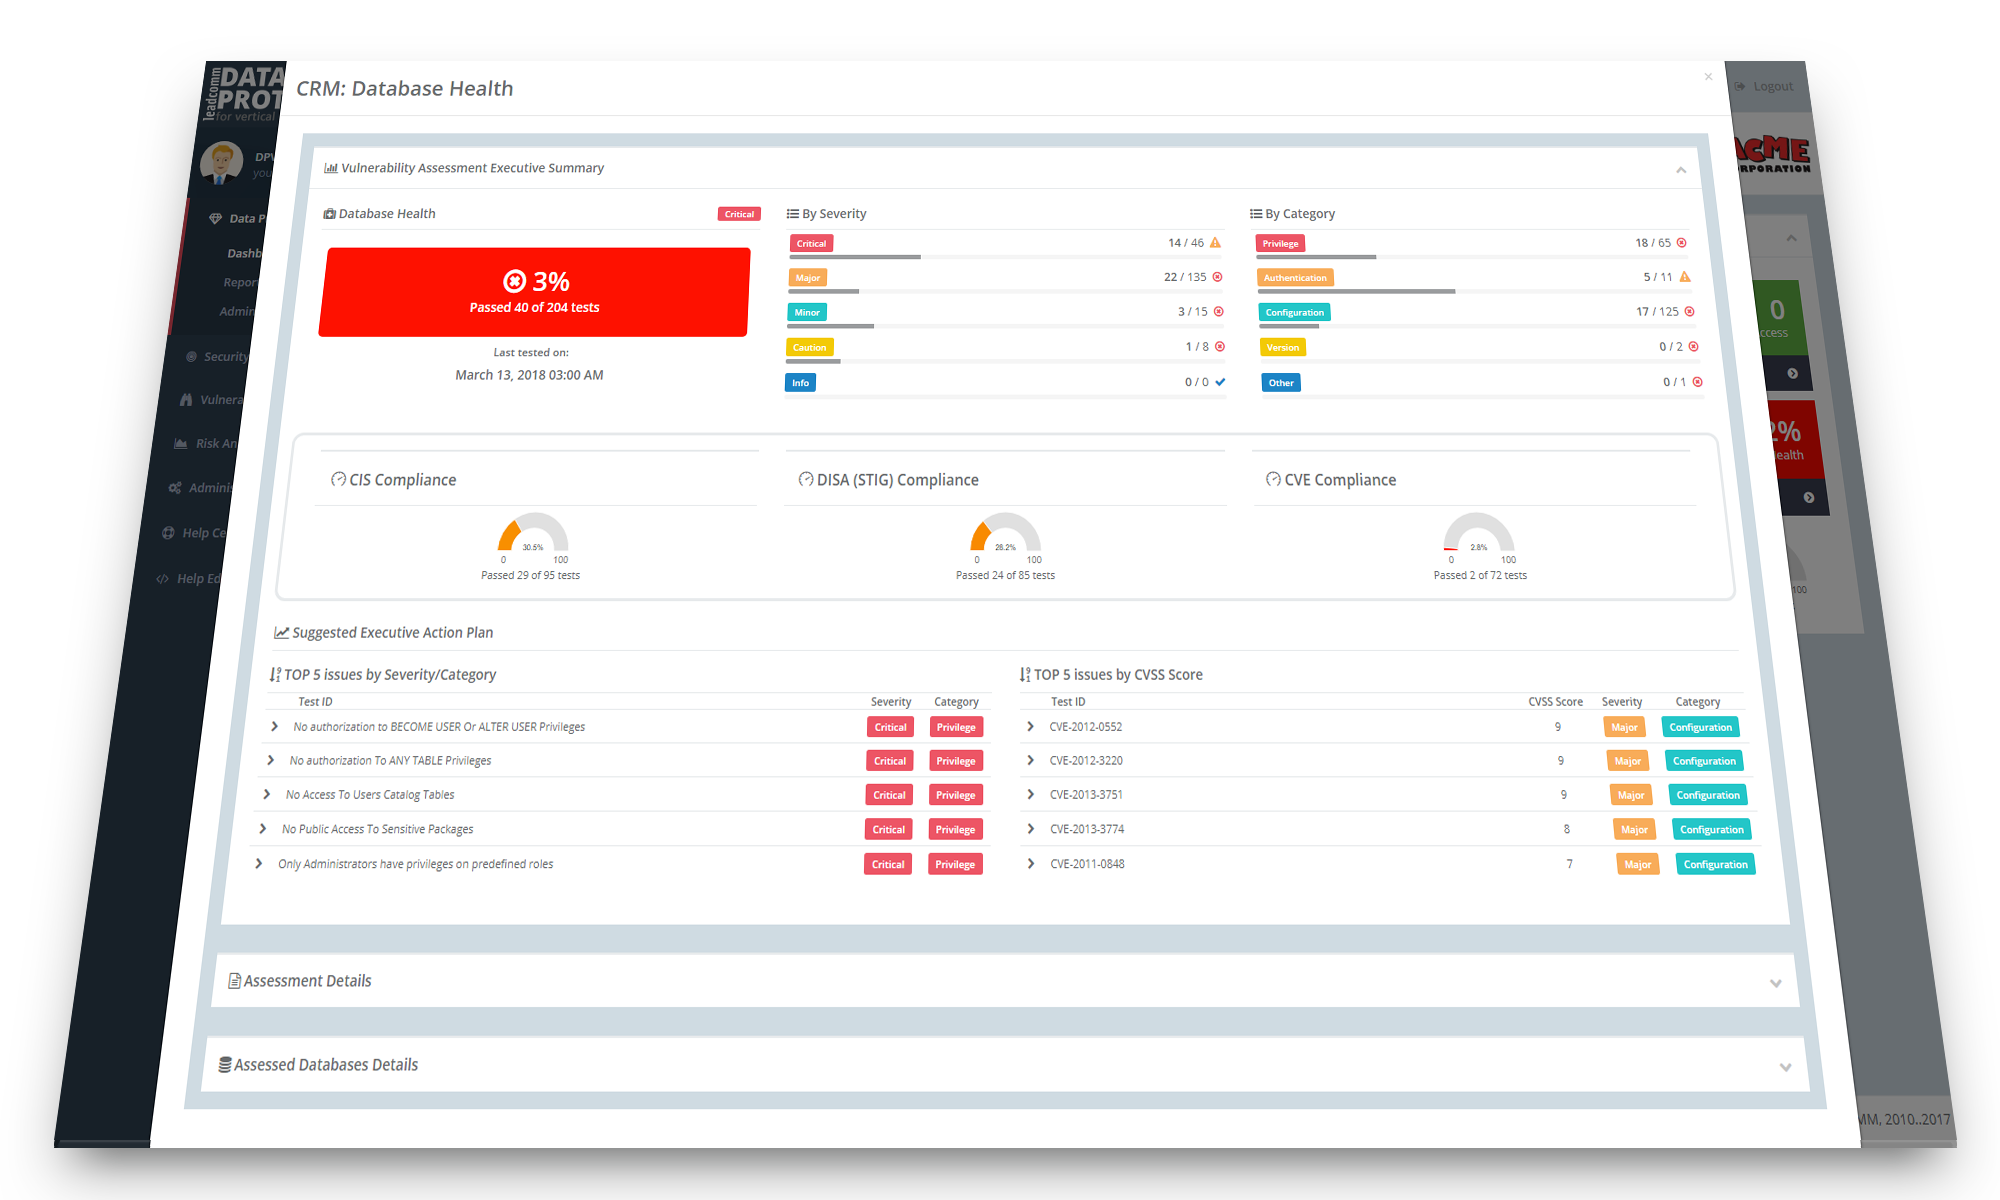Click the CVE Compliance gauge icon
The image size is (2000, 1200).
point(1273,480)
